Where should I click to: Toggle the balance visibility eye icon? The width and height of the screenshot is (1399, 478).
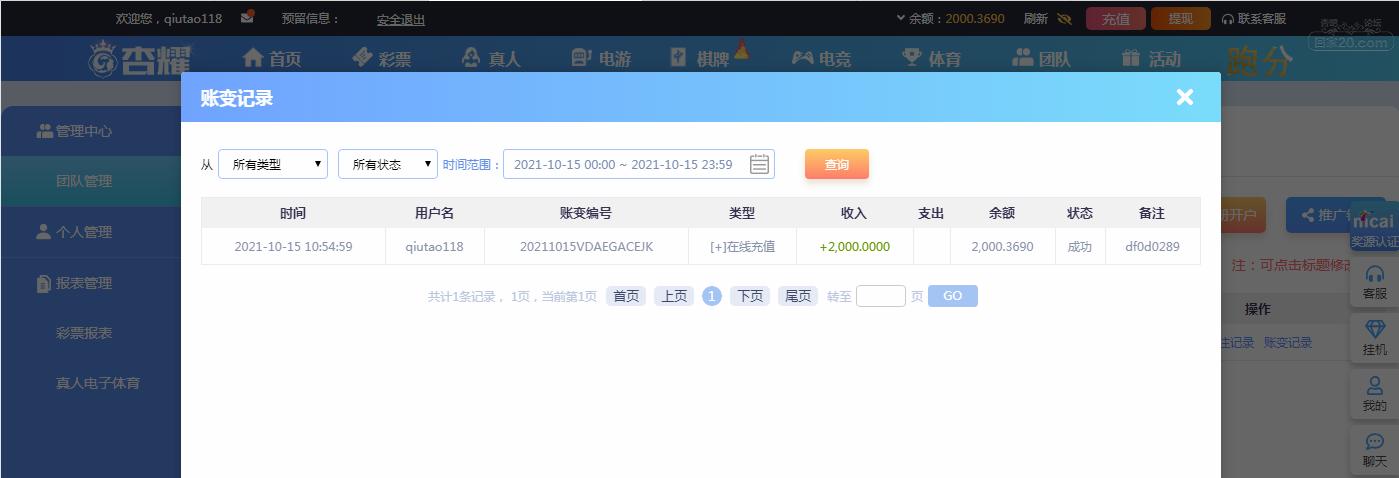(x=1064, y=19)
